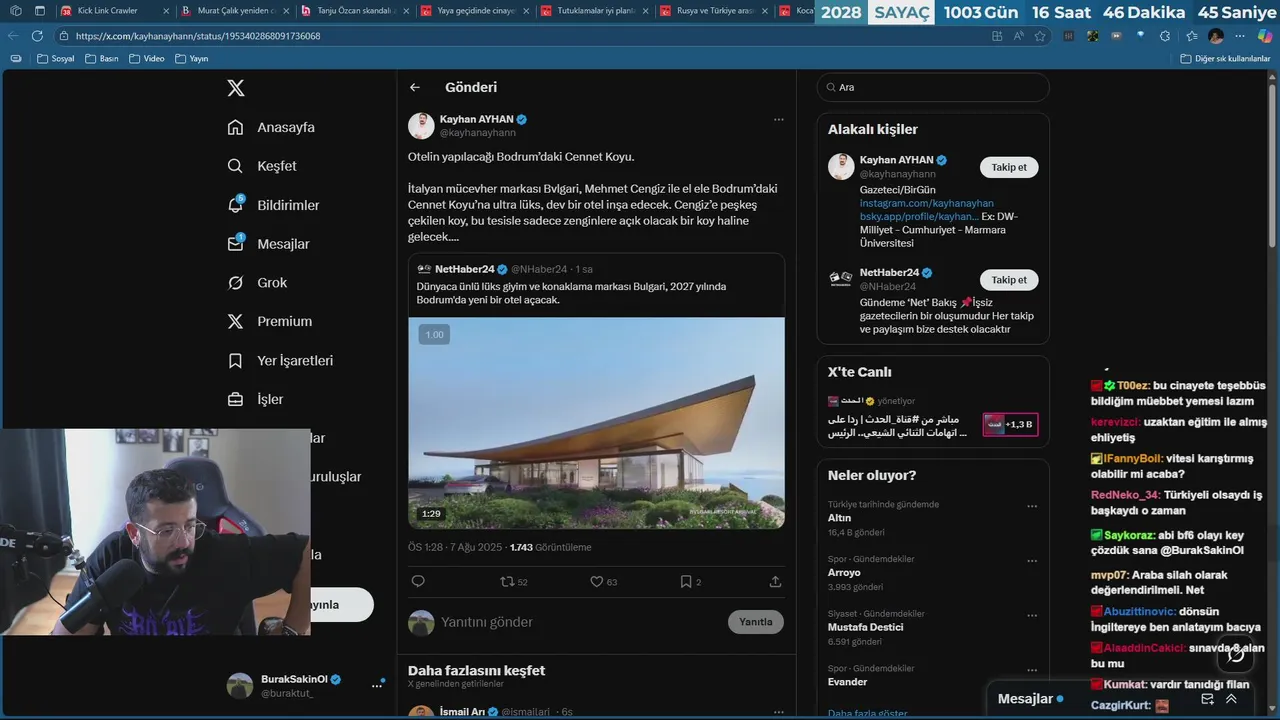Open options for Arroyo trend
Screen dimensions: 1280x720
tap(1032, 560)
